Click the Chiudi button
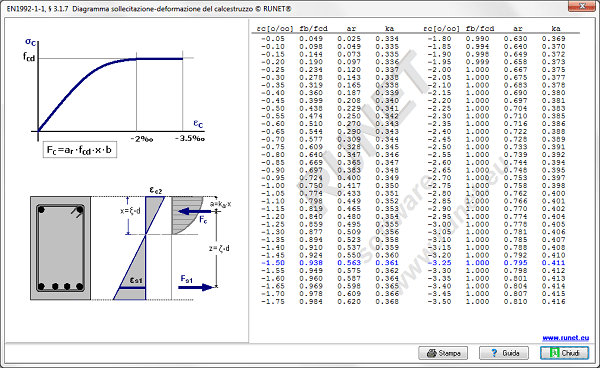This screenshot has height=368, width=600. [564, 353]
